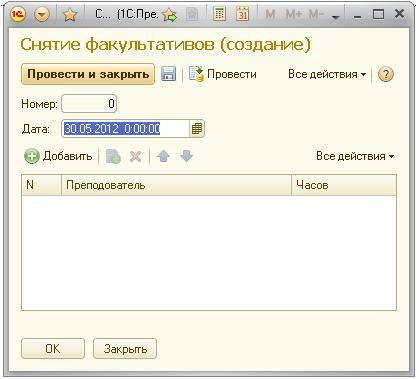Click the M memory button
The width and height of the screenshot is (417, 379).
click(270, 14)
